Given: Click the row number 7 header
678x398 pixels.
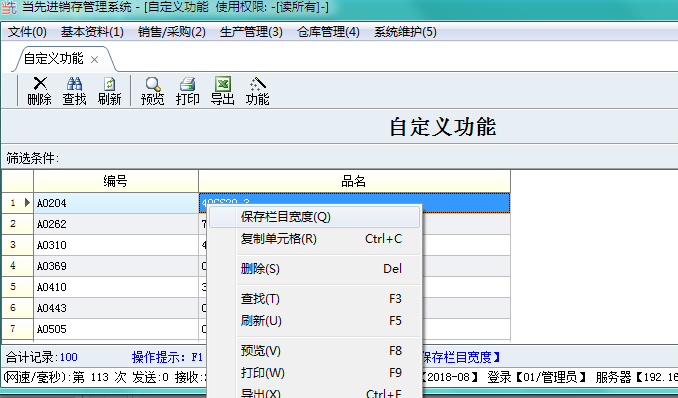Looking at the screenshot, I should point(17,329).
